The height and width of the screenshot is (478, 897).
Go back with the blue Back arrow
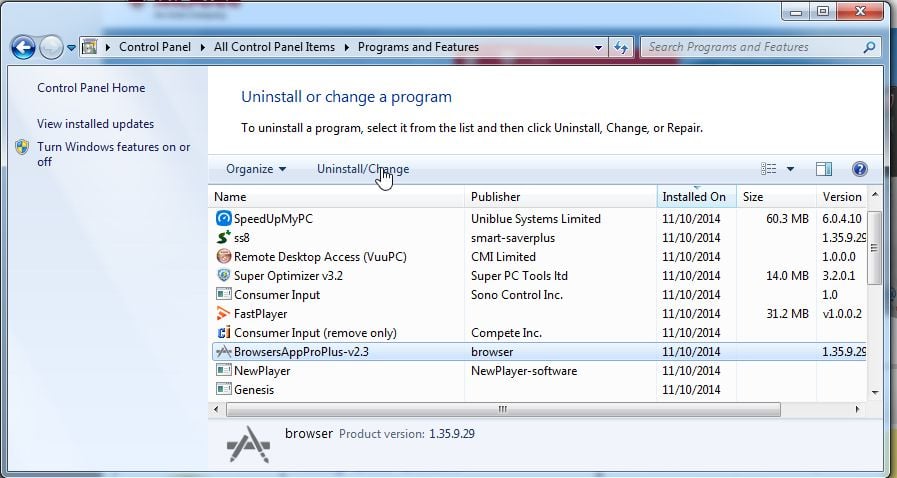coord(23,47)
